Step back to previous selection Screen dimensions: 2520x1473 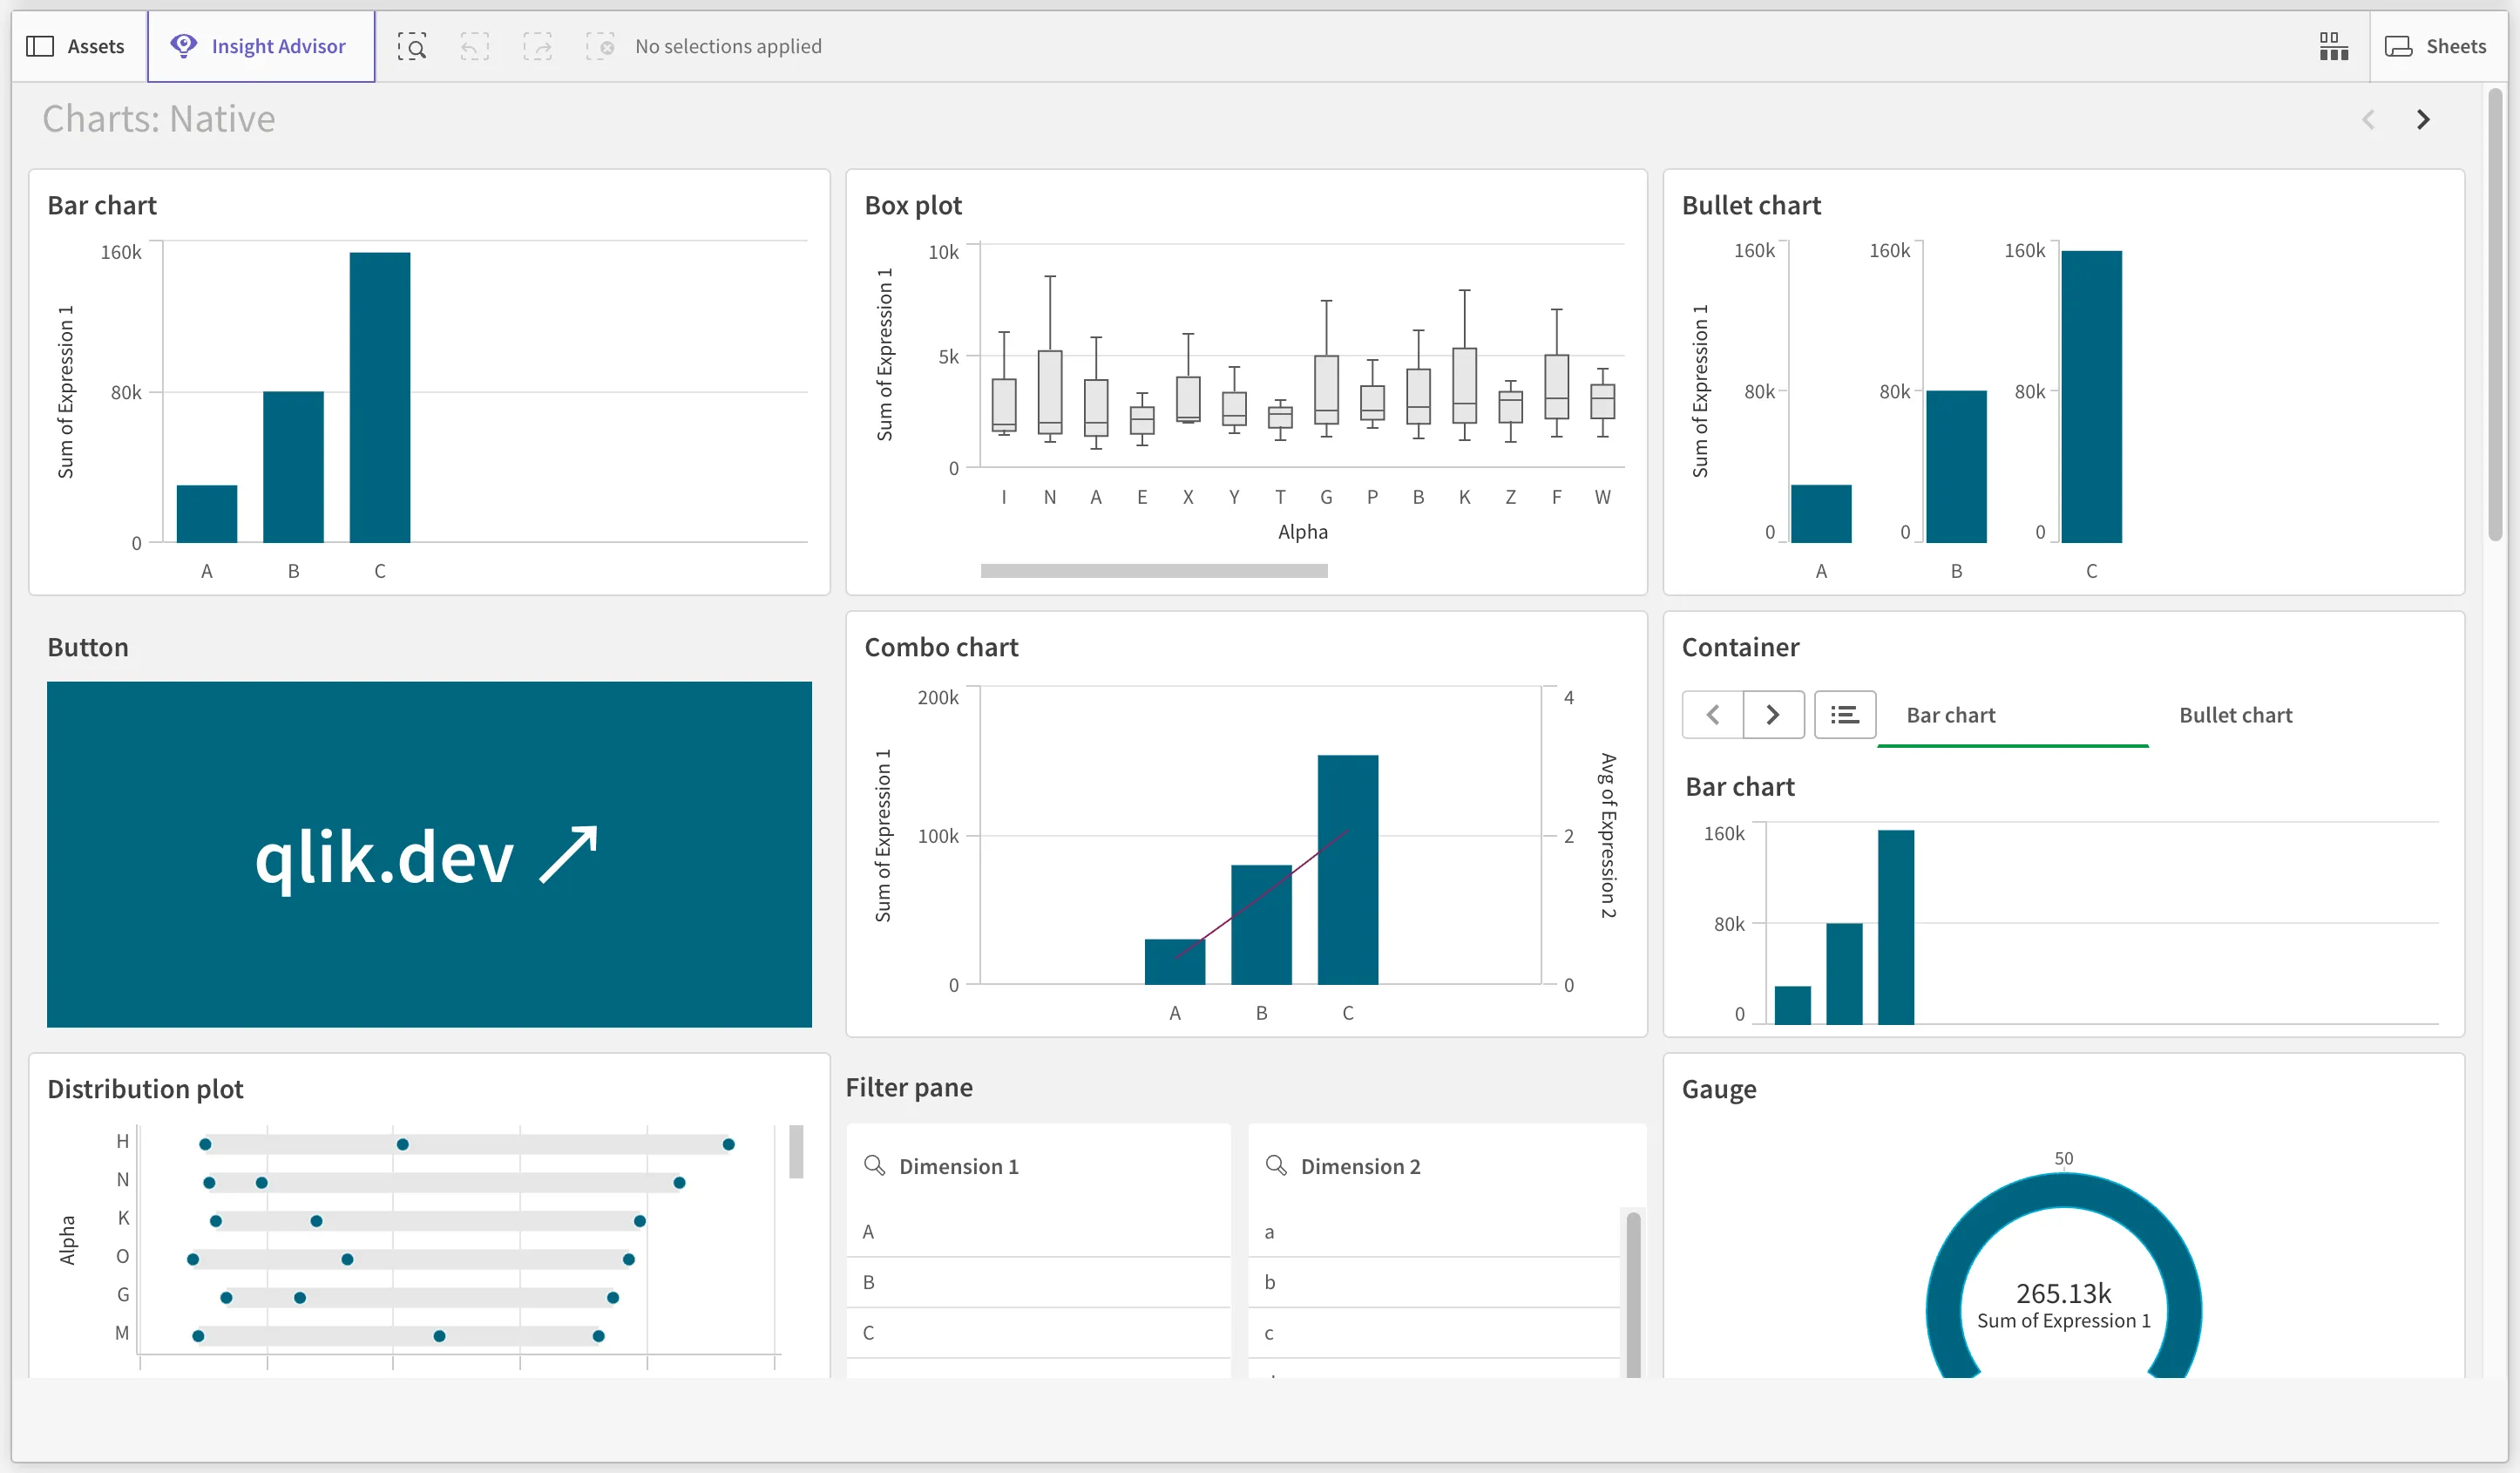[474, 46]
